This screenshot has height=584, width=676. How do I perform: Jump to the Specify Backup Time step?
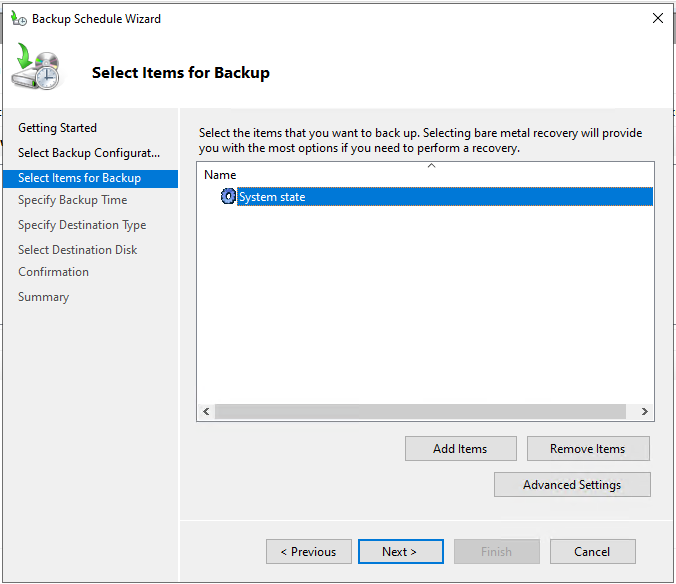[73, 200]
